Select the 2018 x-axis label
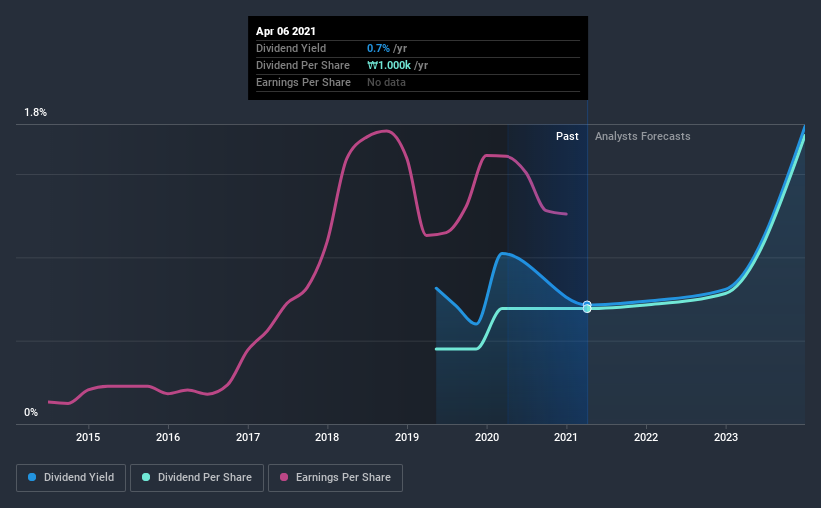 click(x=327, y=437)
